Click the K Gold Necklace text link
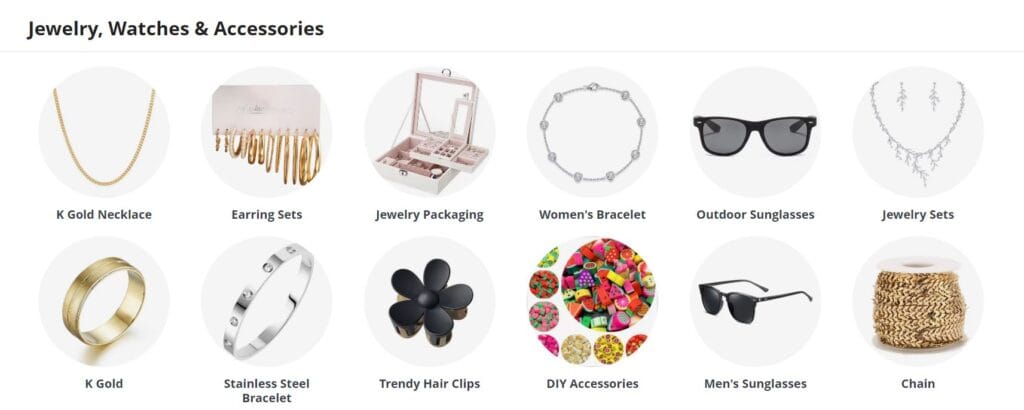Viewport: 1024px width, 410px height. (x=104, y=214)
